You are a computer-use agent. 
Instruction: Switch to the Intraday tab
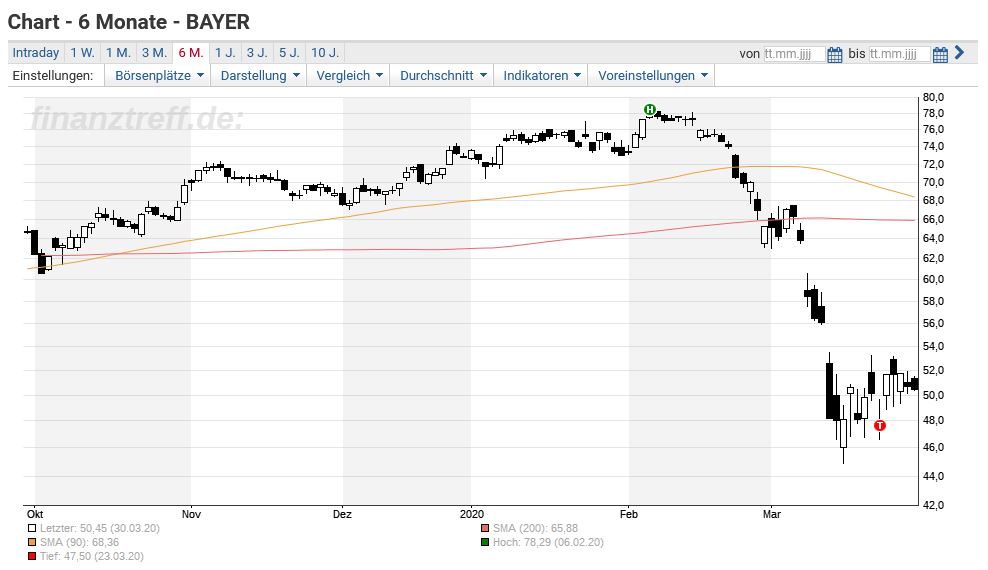(36, 53)
